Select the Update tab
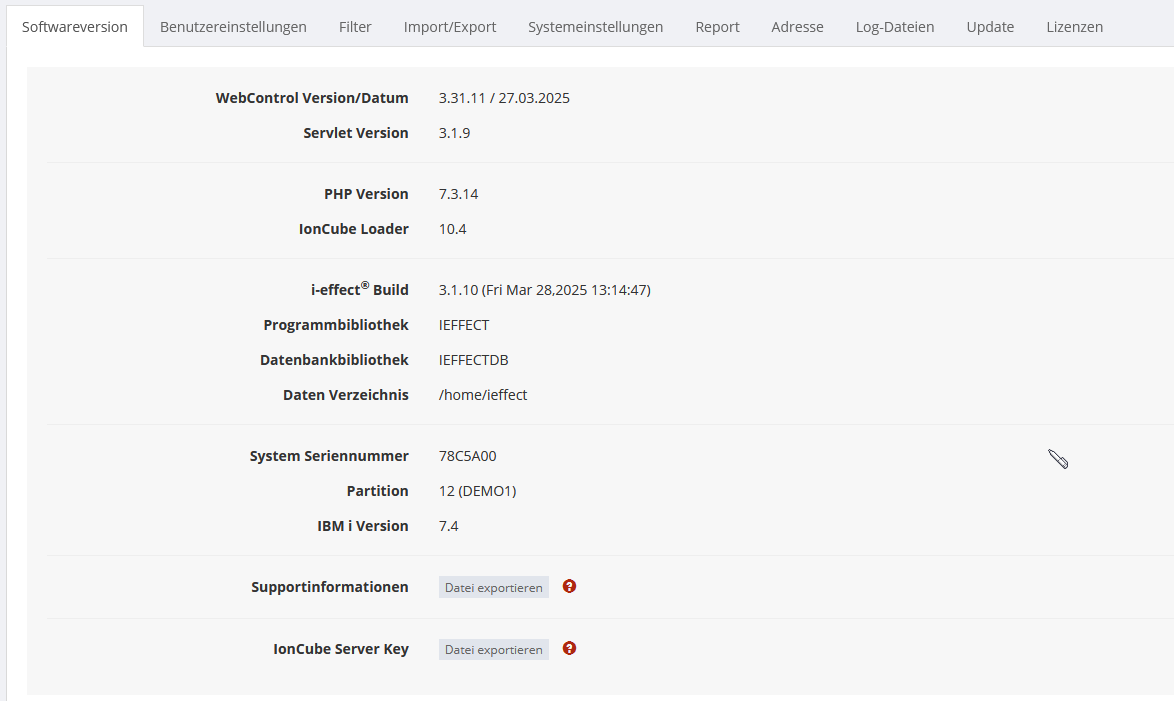 click(x=990, y=27)
